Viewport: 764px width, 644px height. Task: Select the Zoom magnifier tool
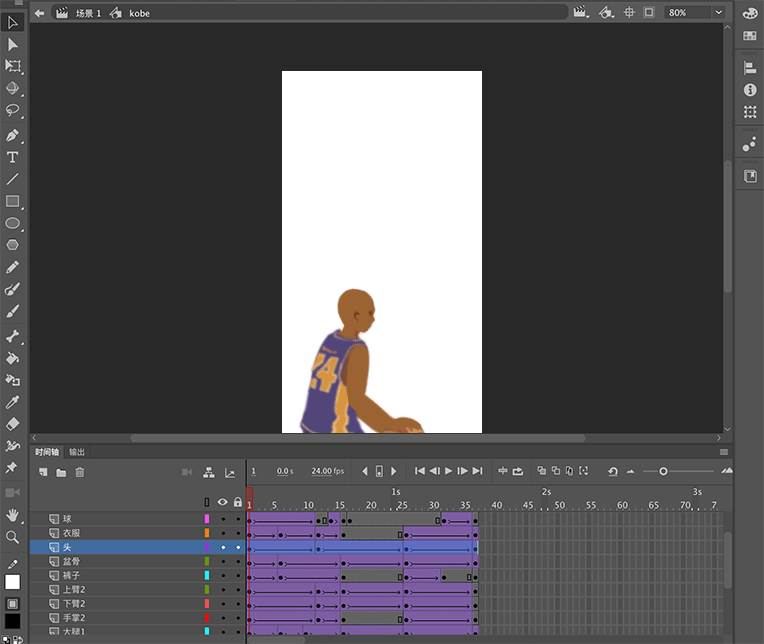13,538
